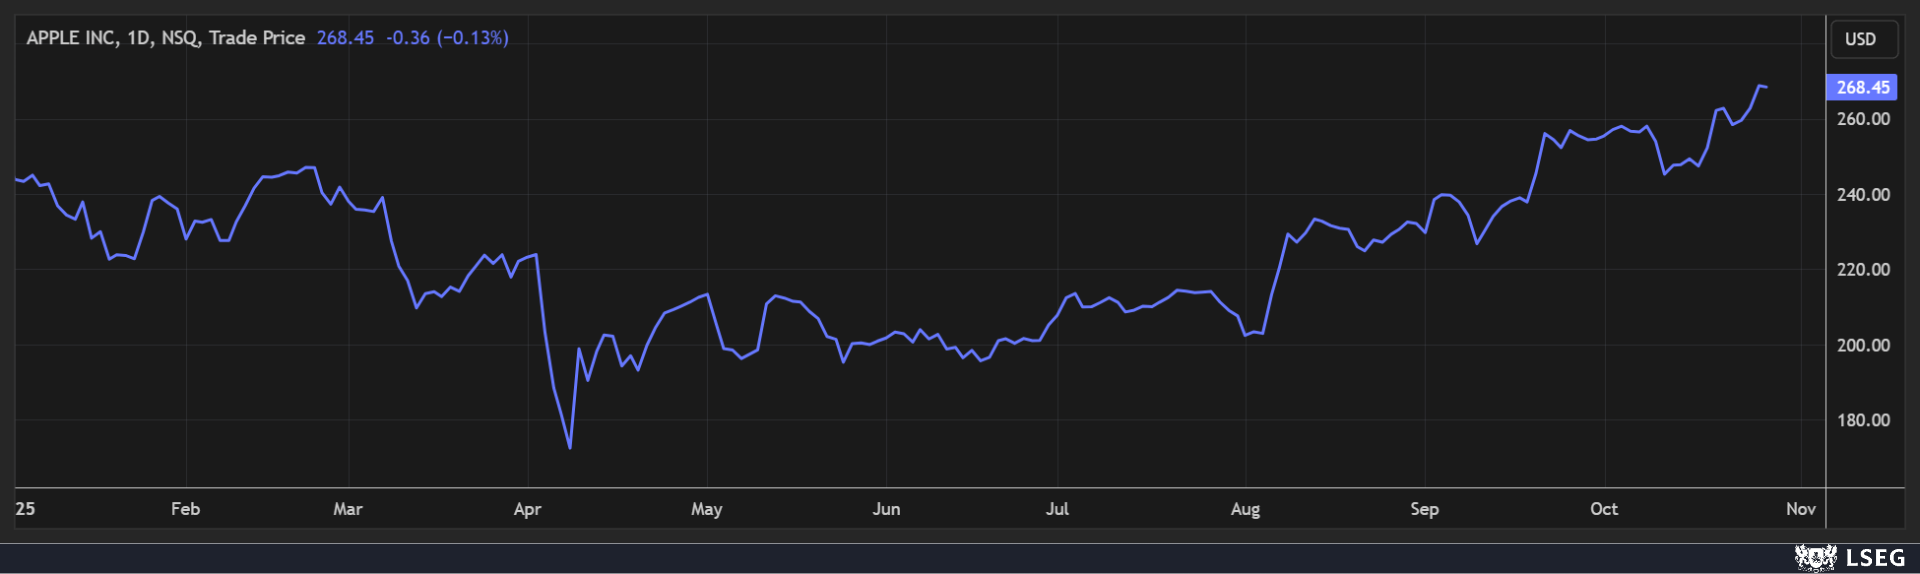Click the -0.36 (-0.13%) change text
1920x574 pixels.
coord(447,38)
